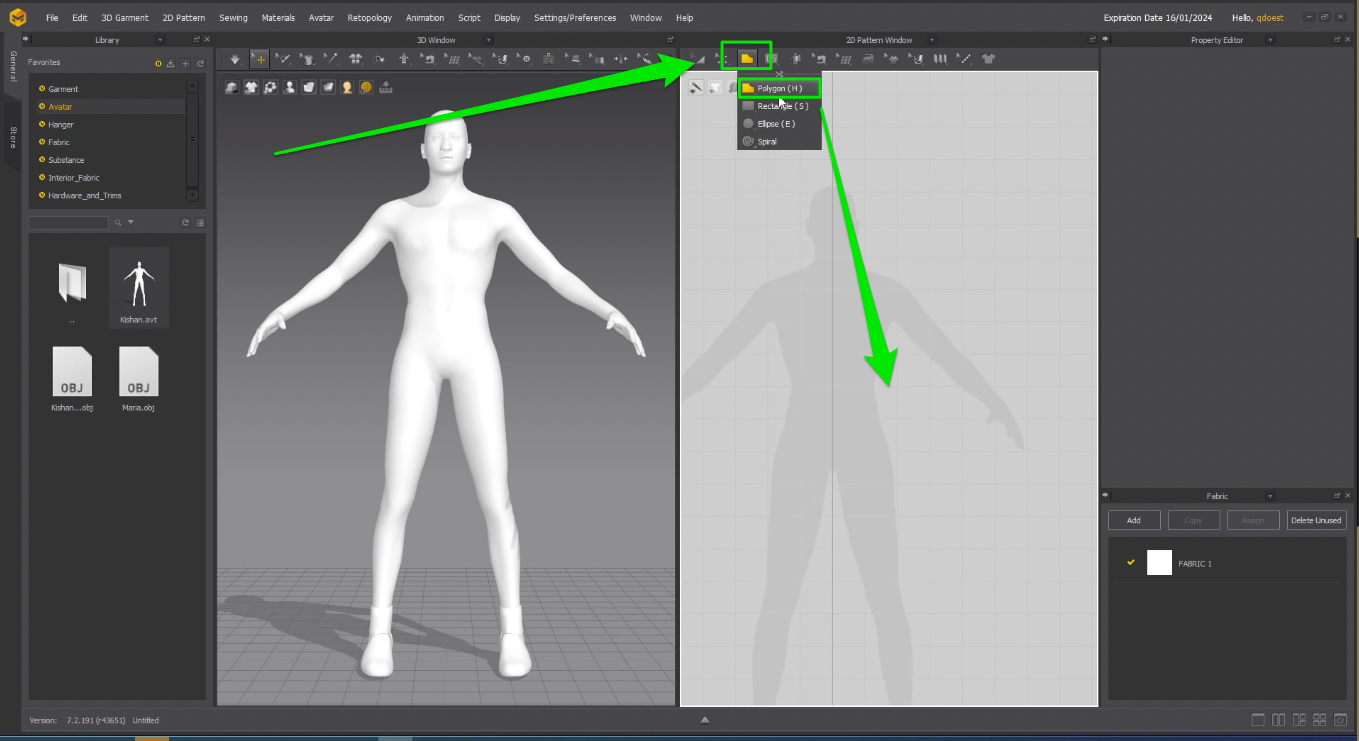Open the library search filter dropdown arrow

pyautogui.click(x=131, y=222)
